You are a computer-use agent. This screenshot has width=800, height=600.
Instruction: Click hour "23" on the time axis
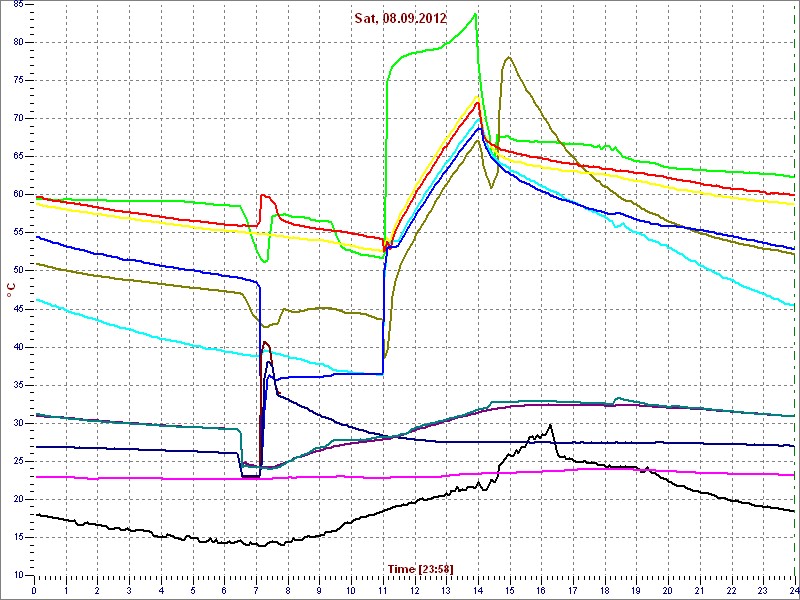pyautogui.click(x=763, y=590)
